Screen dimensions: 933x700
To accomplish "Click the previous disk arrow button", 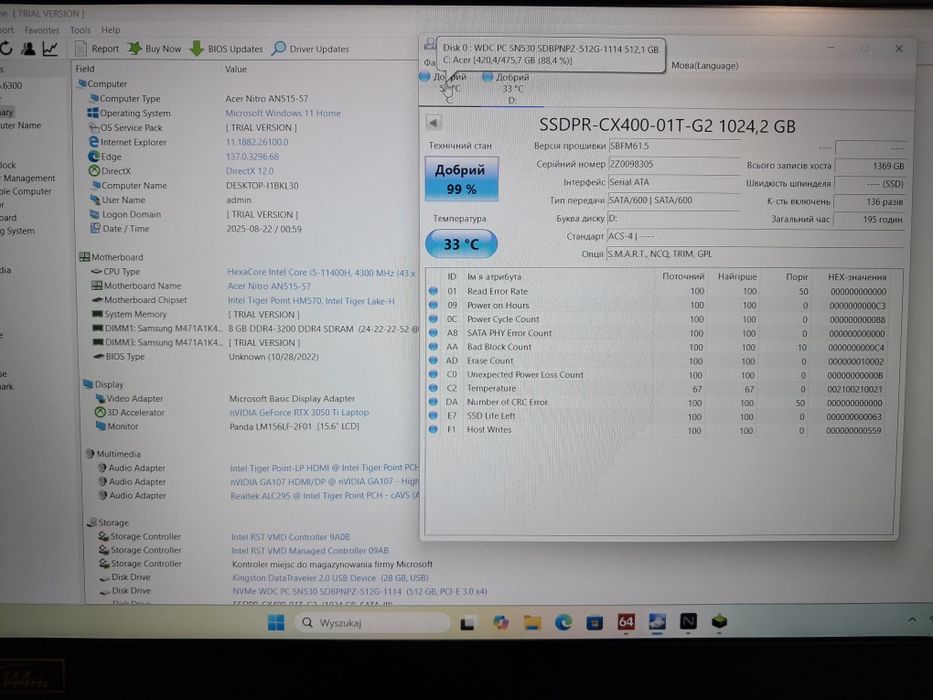I will (x=434, y=123).
